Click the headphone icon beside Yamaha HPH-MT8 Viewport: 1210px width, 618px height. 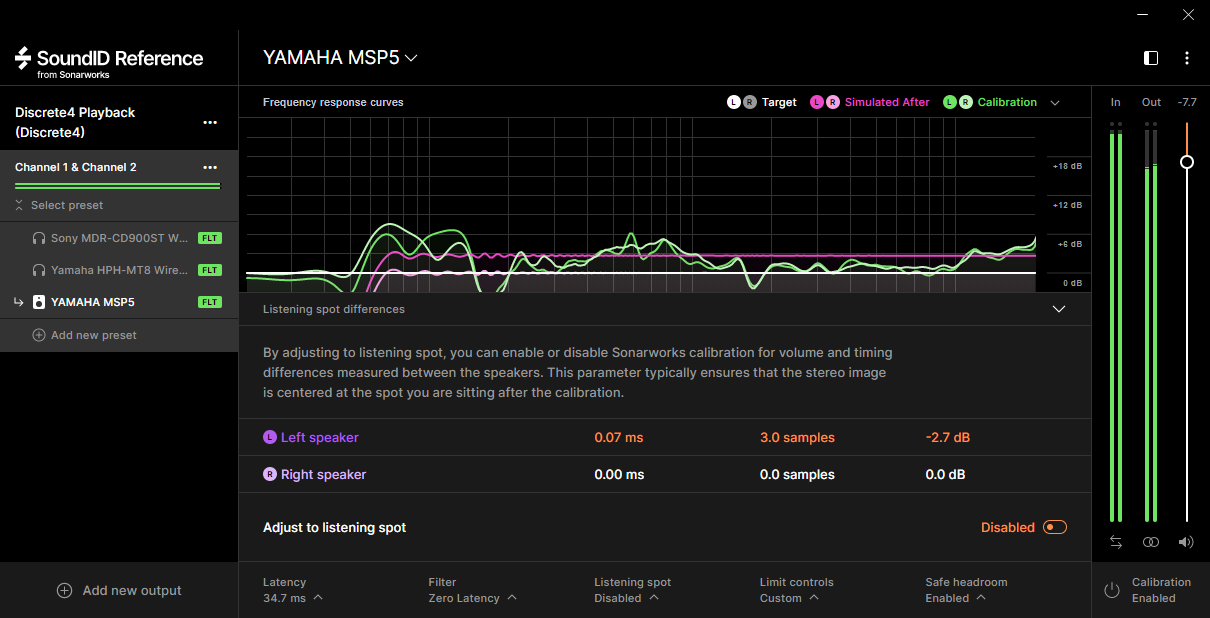(39, 270)
